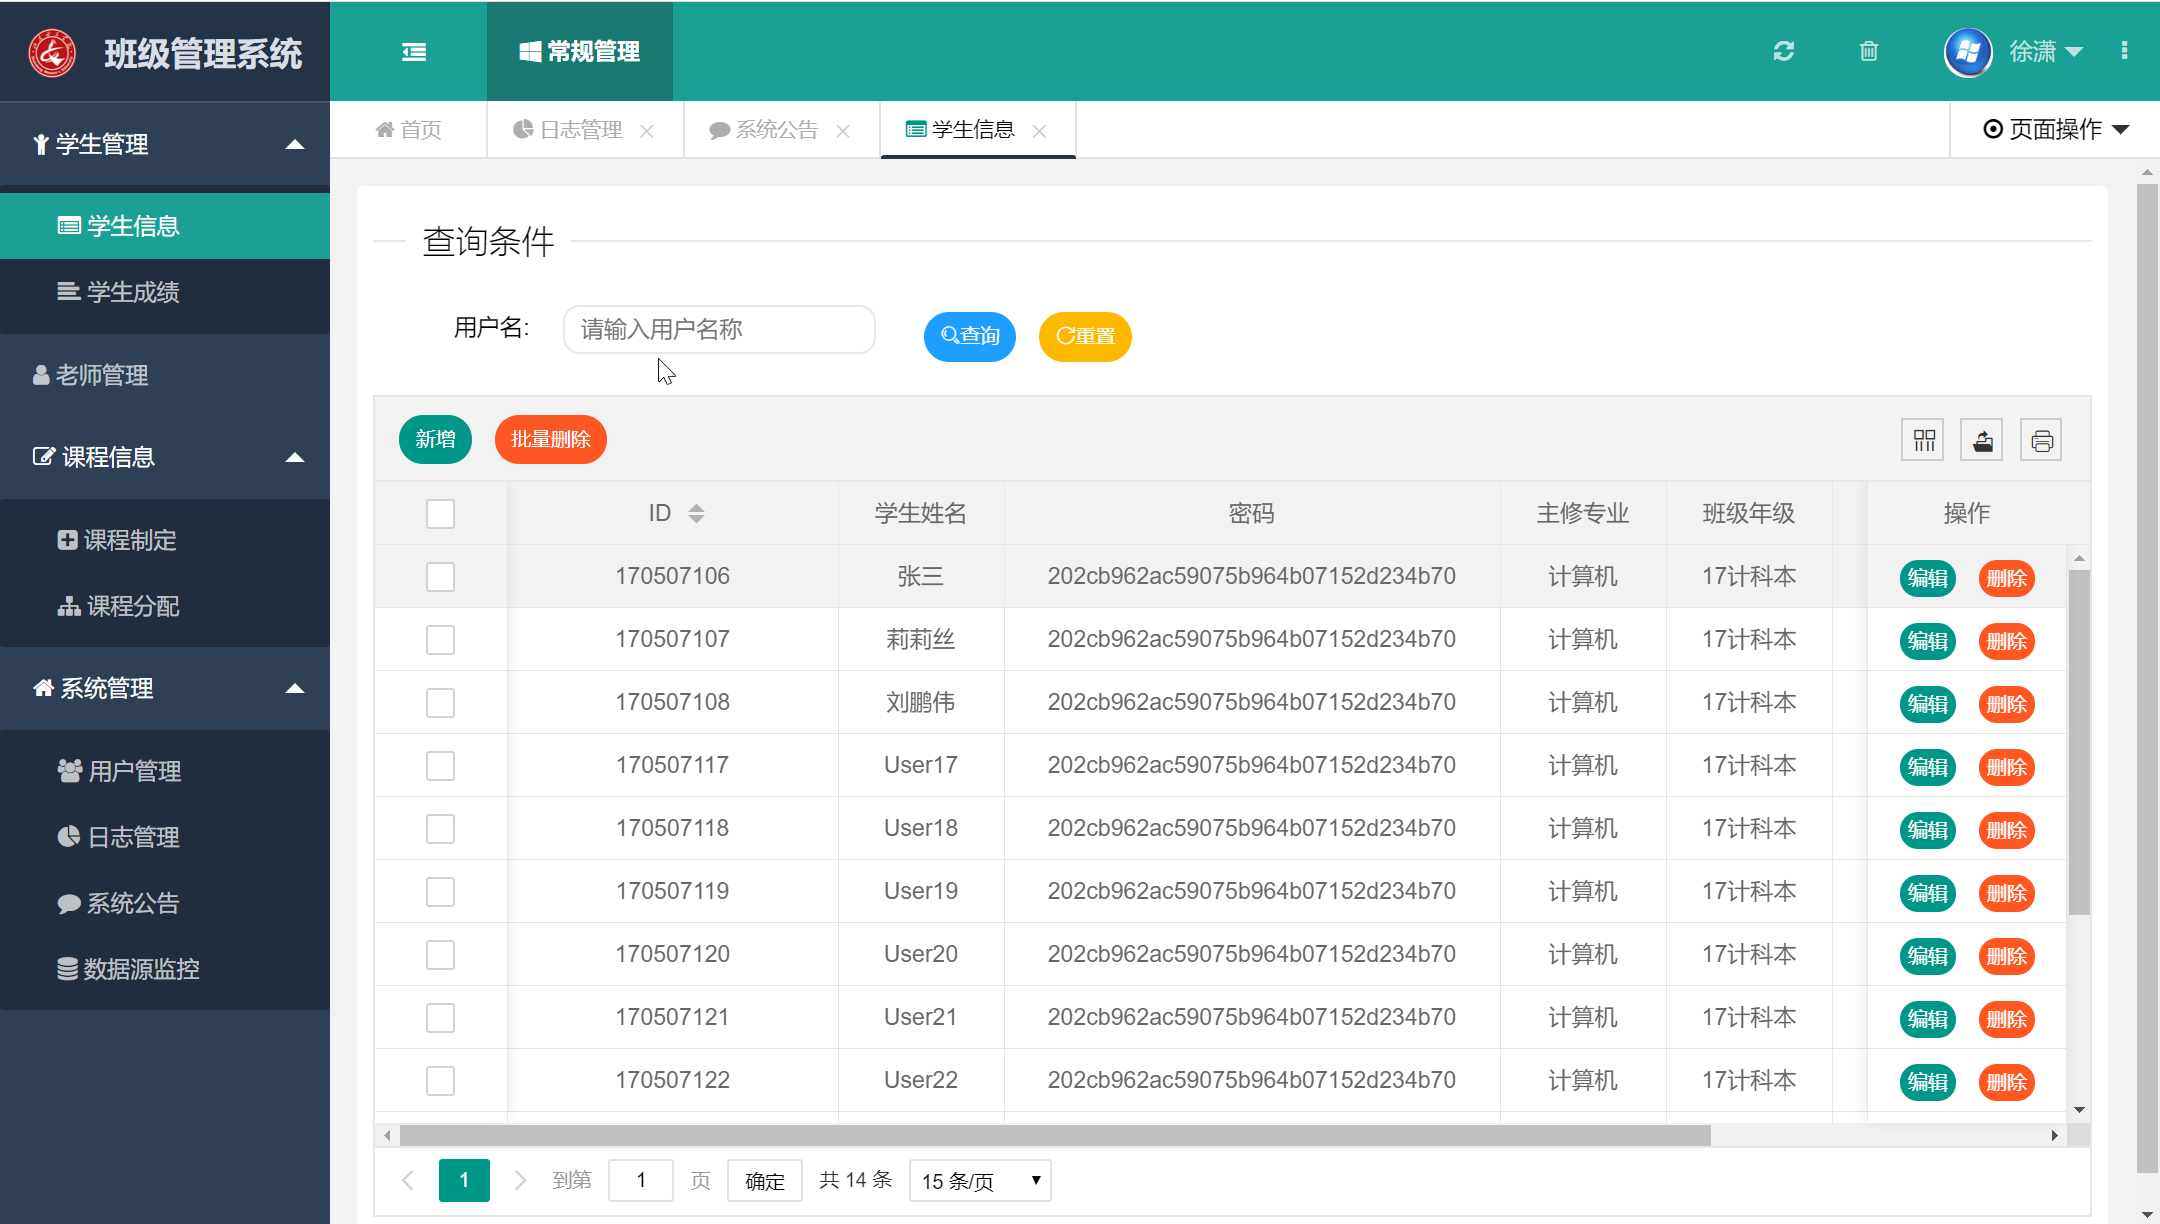
Task: Click the user avatar icon
Action: tap(1968, 52)
